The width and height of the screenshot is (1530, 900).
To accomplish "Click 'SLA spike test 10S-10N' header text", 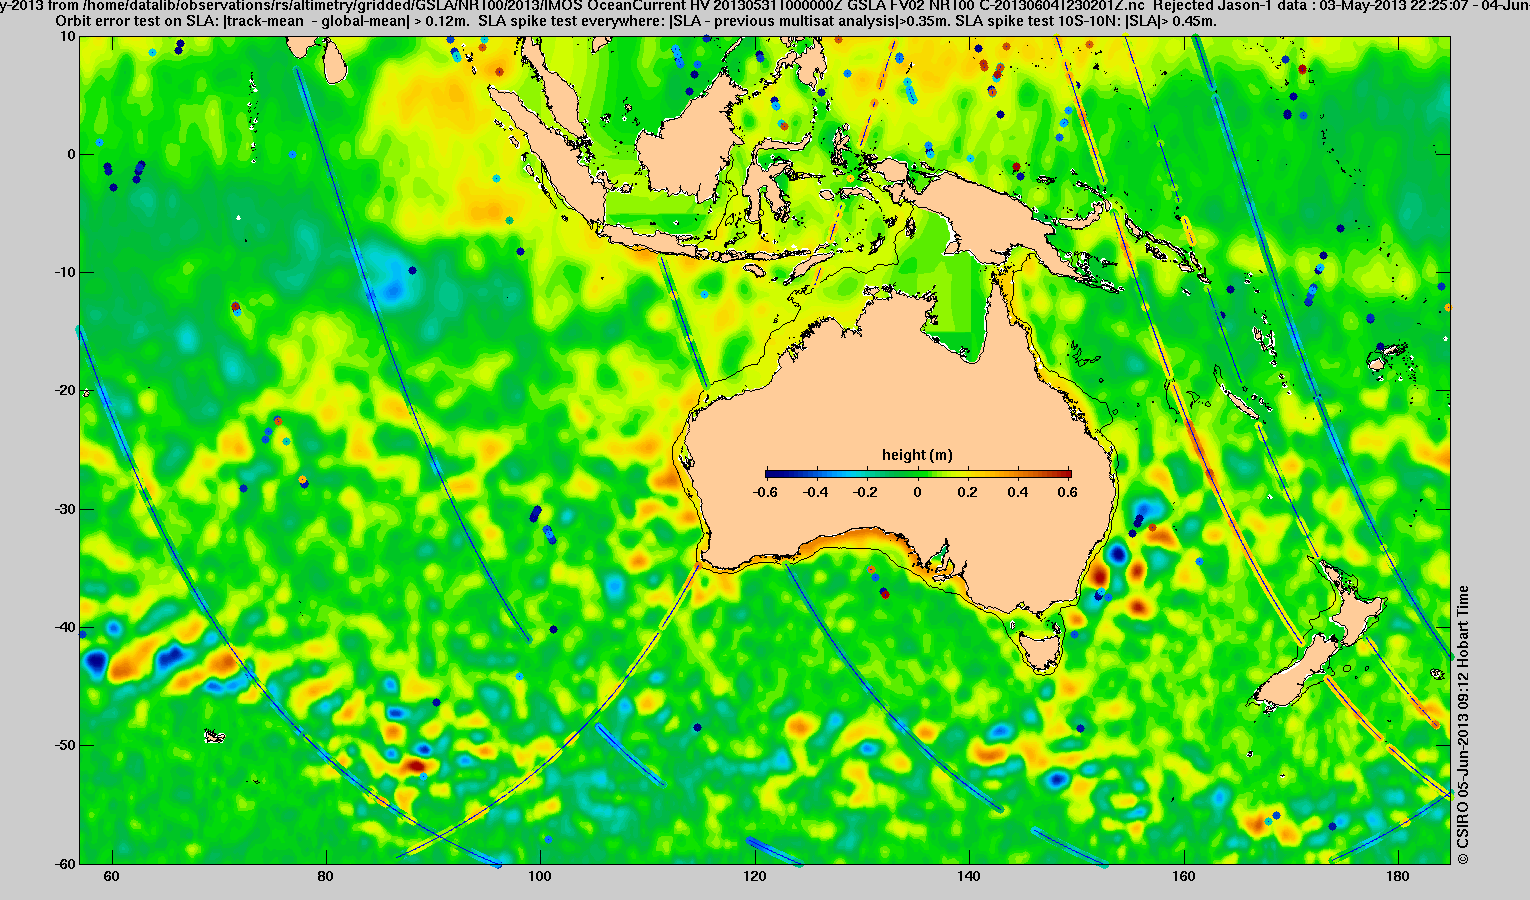I will pos(1038,20).
